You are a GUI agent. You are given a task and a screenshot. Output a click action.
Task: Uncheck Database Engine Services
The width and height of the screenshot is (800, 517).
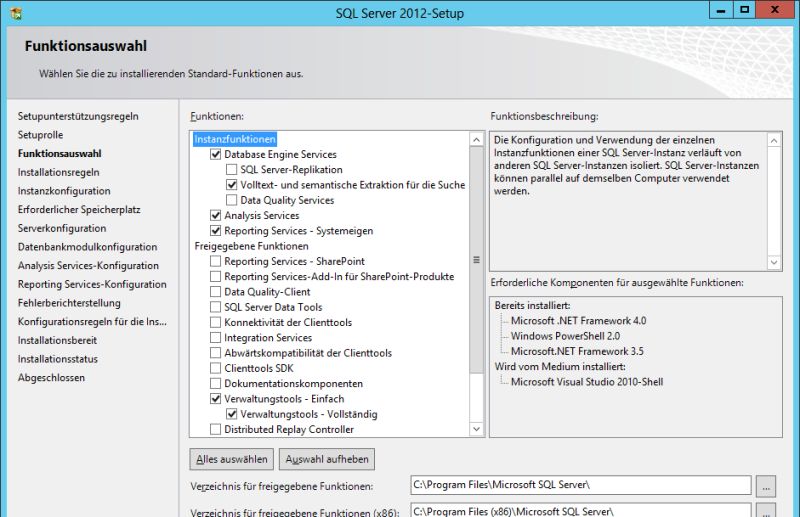(215, 154)
